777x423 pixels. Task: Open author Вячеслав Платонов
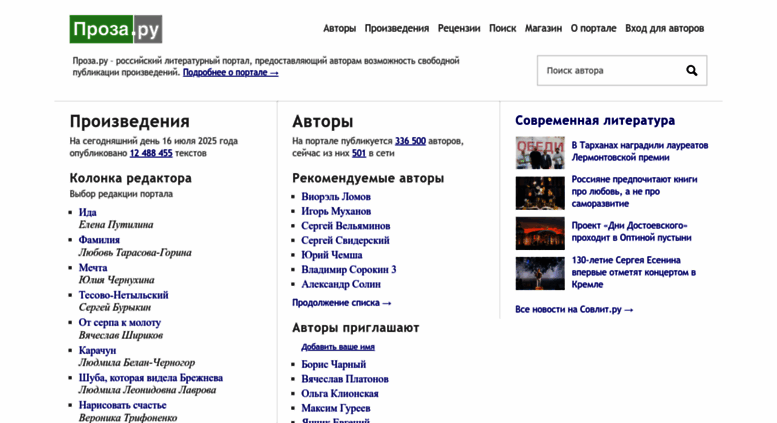coord(345,379)
